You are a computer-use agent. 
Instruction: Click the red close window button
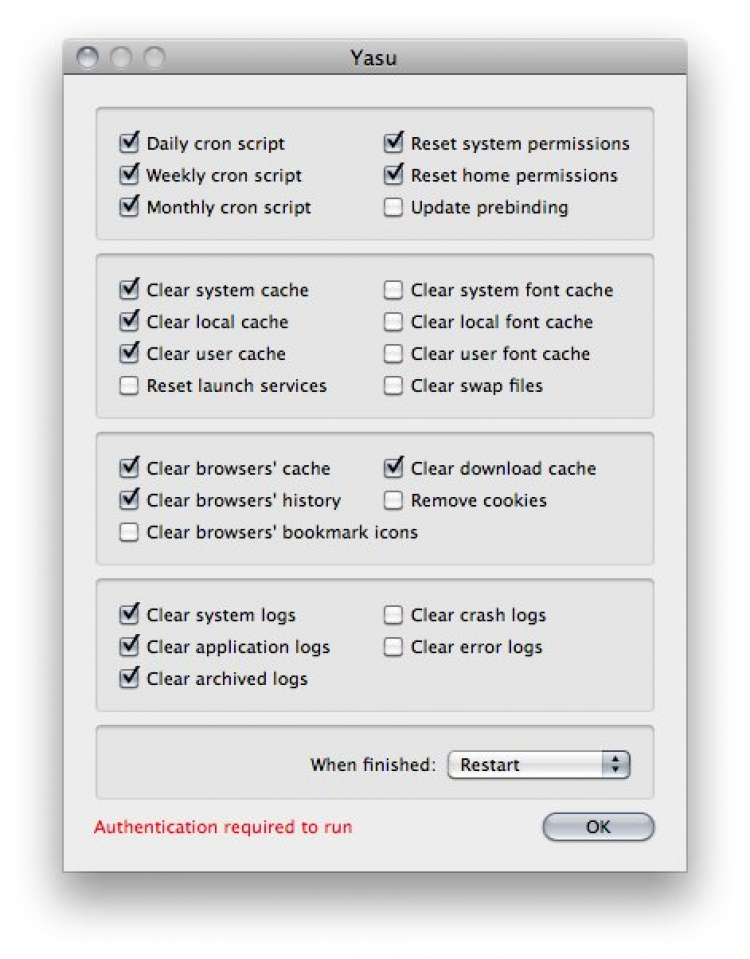click(88, 58)
